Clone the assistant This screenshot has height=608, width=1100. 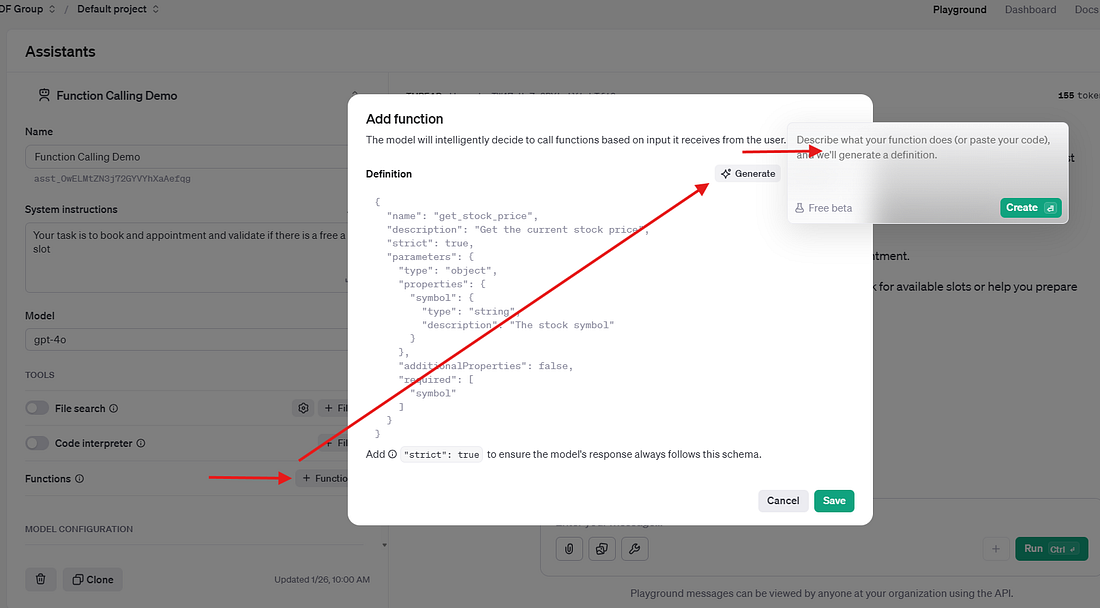93,579
